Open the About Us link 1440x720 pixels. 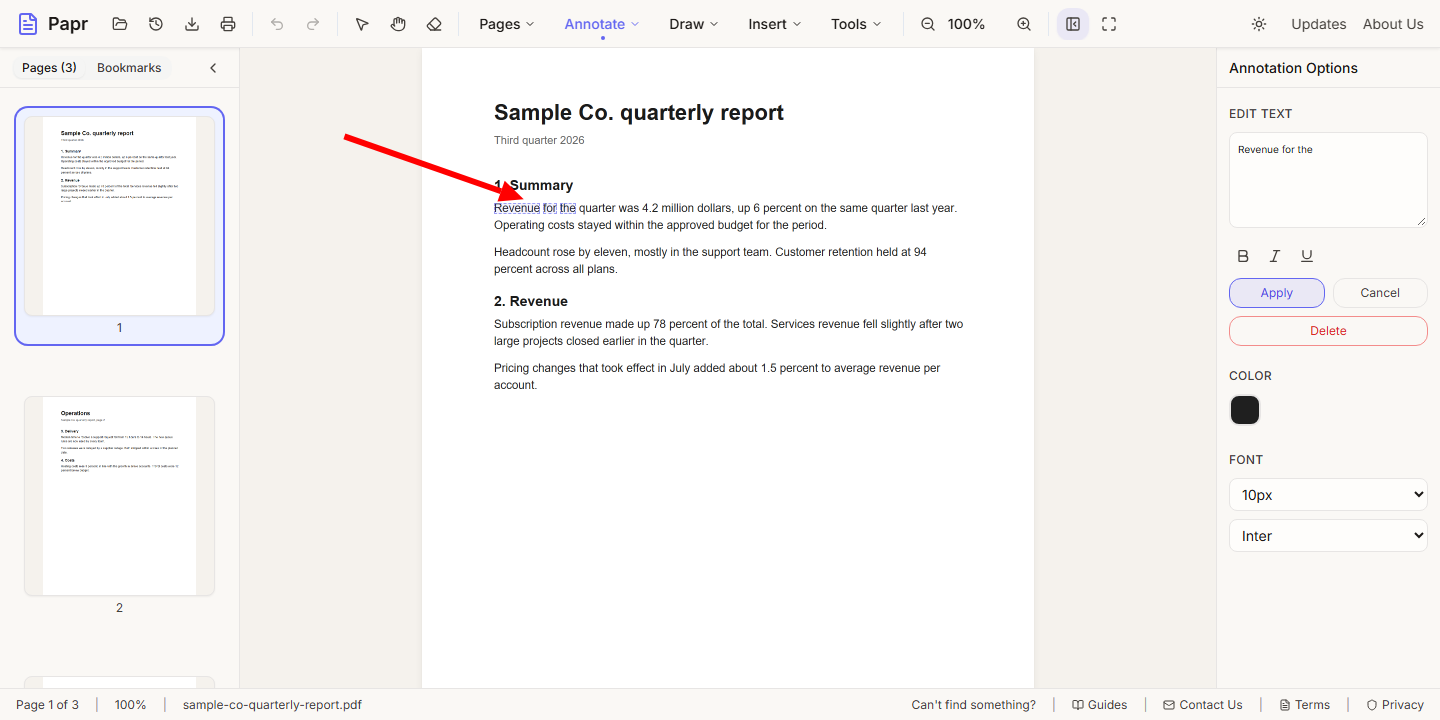click(1393, 24)
